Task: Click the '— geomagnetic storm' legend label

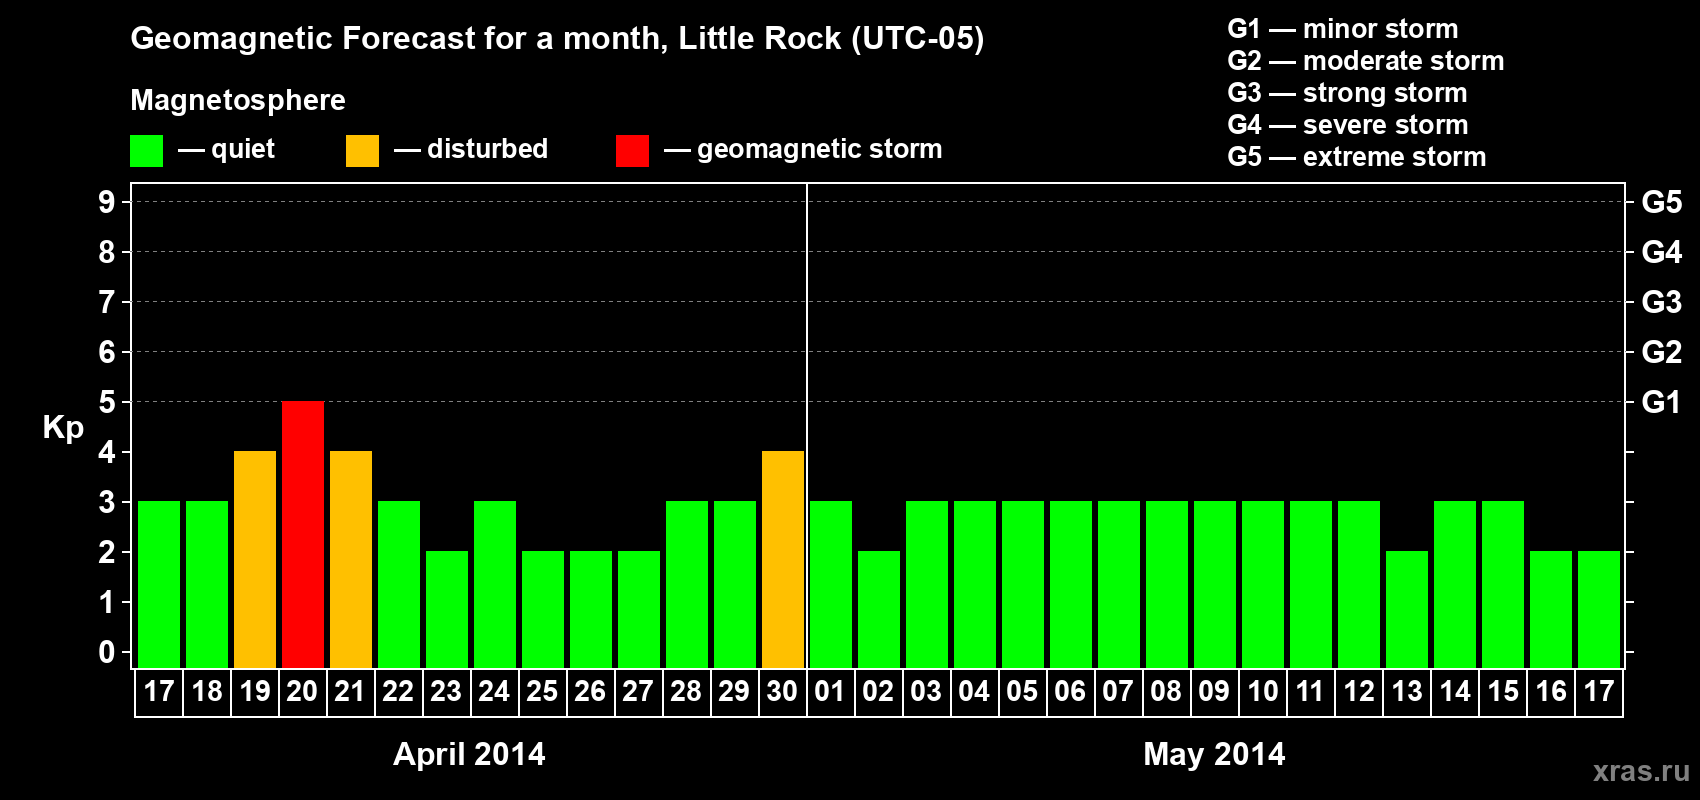Action: coord(803,150)
